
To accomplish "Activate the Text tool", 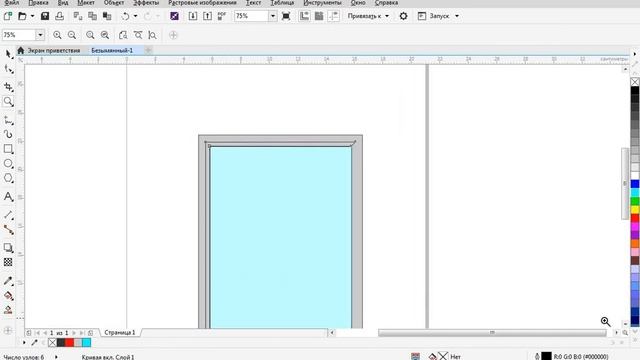I will 9,197.
